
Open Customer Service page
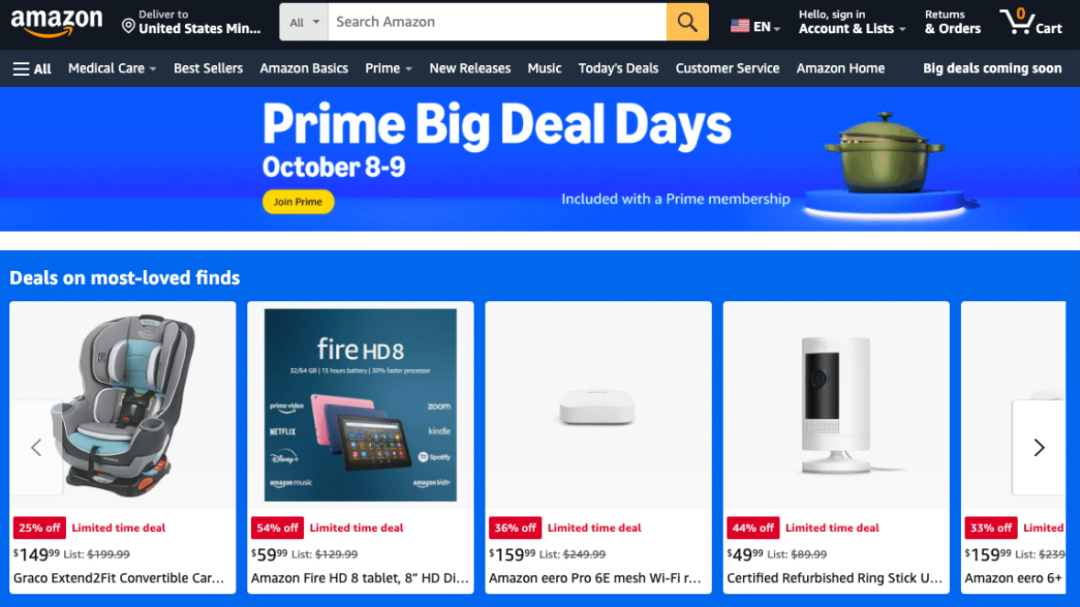coord(727,68)
